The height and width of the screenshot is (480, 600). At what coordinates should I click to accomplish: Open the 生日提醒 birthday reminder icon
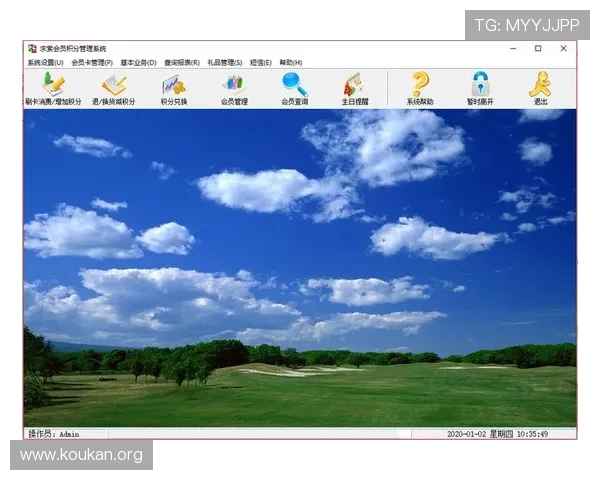pos(355,88)
